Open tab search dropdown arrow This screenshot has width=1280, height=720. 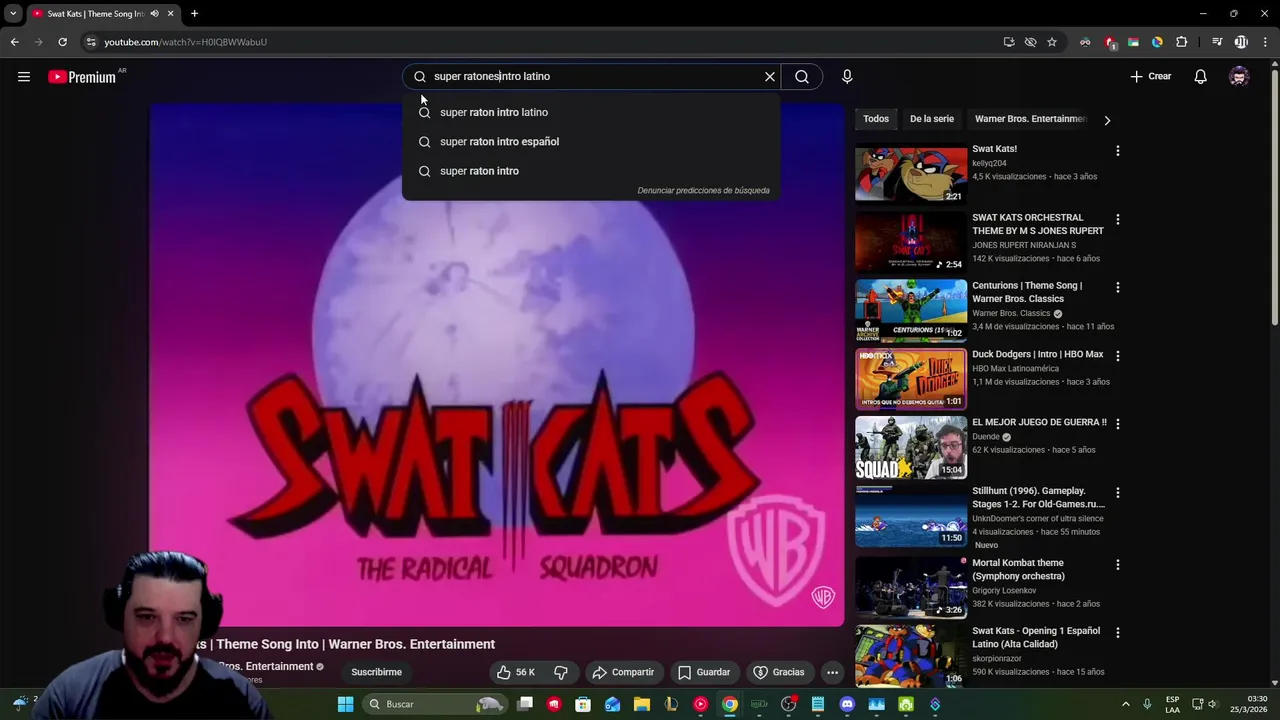pyautogui.click(x=13, y=14)
